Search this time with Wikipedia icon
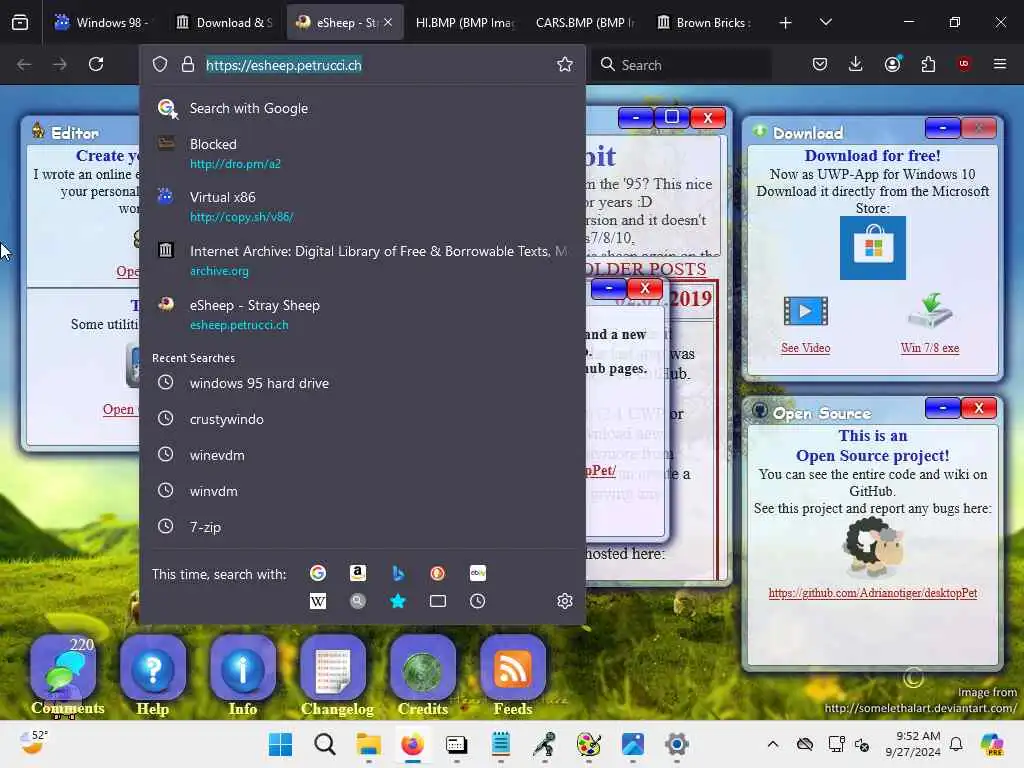This screenshot has height=768, width=1024. (318, 601)
